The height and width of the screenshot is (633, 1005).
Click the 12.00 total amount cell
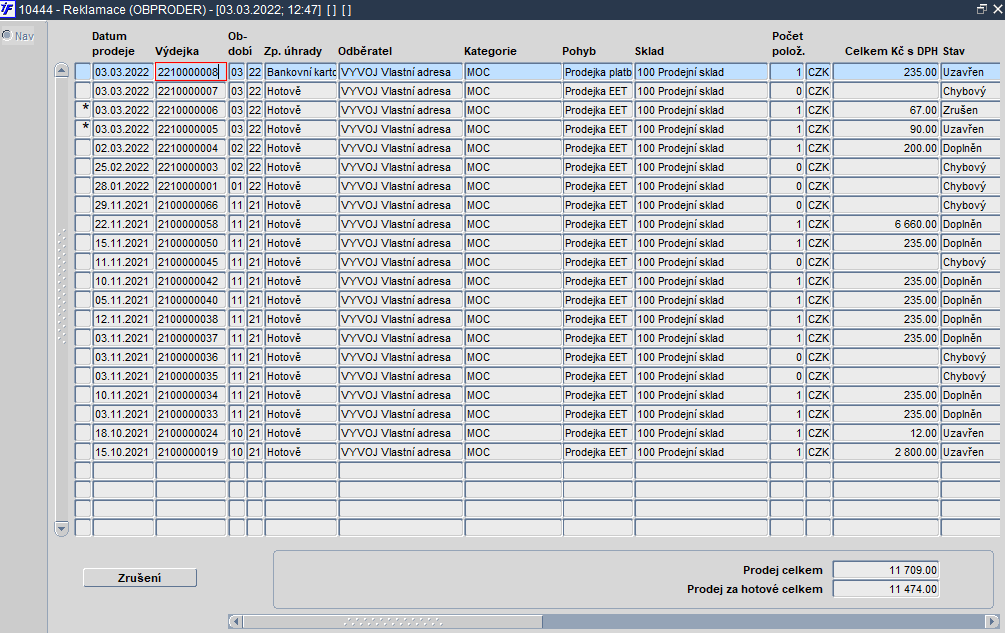886,433
